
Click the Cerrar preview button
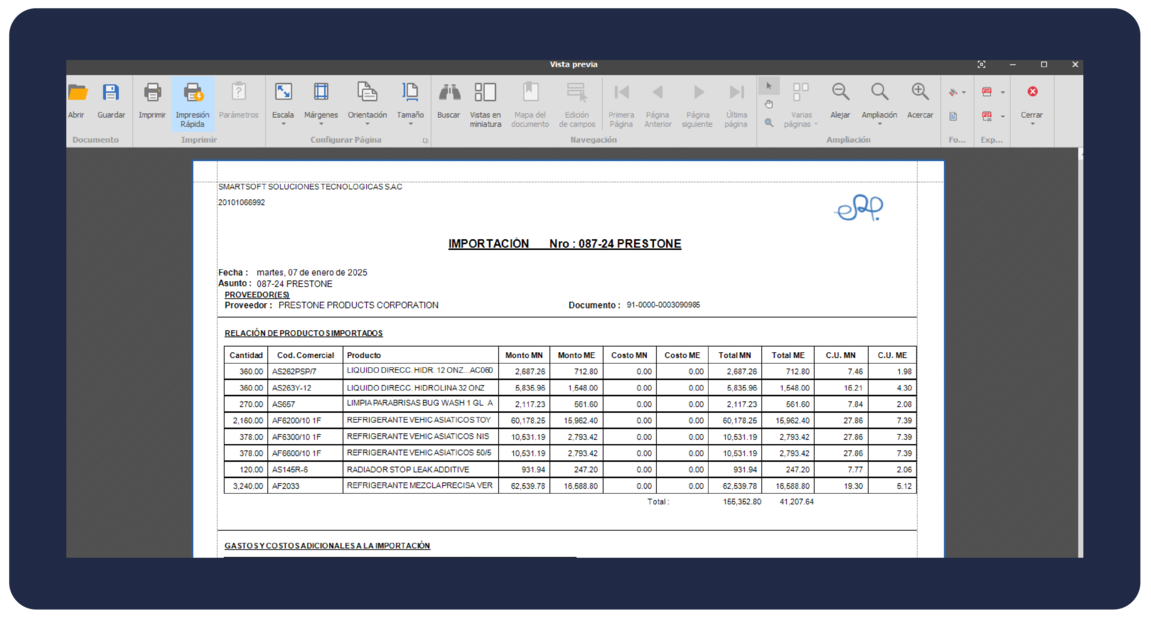pyautogui.click(x=1032, y=99)
